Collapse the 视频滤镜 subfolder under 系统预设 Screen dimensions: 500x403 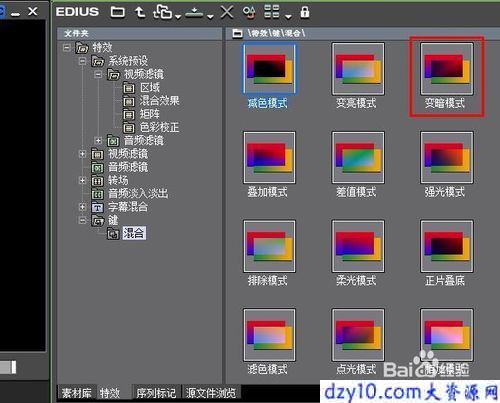click(x=98, y=74)
